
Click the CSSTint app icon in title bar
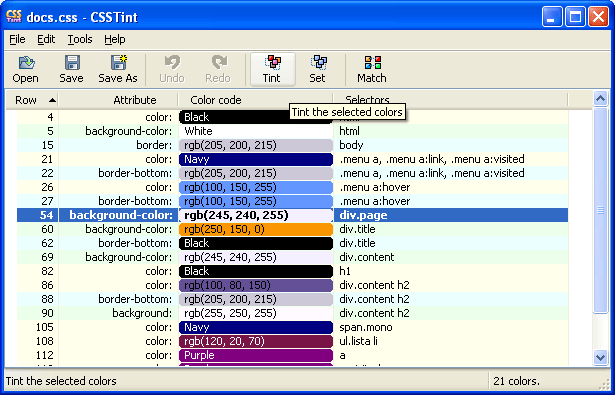(13, 17)
